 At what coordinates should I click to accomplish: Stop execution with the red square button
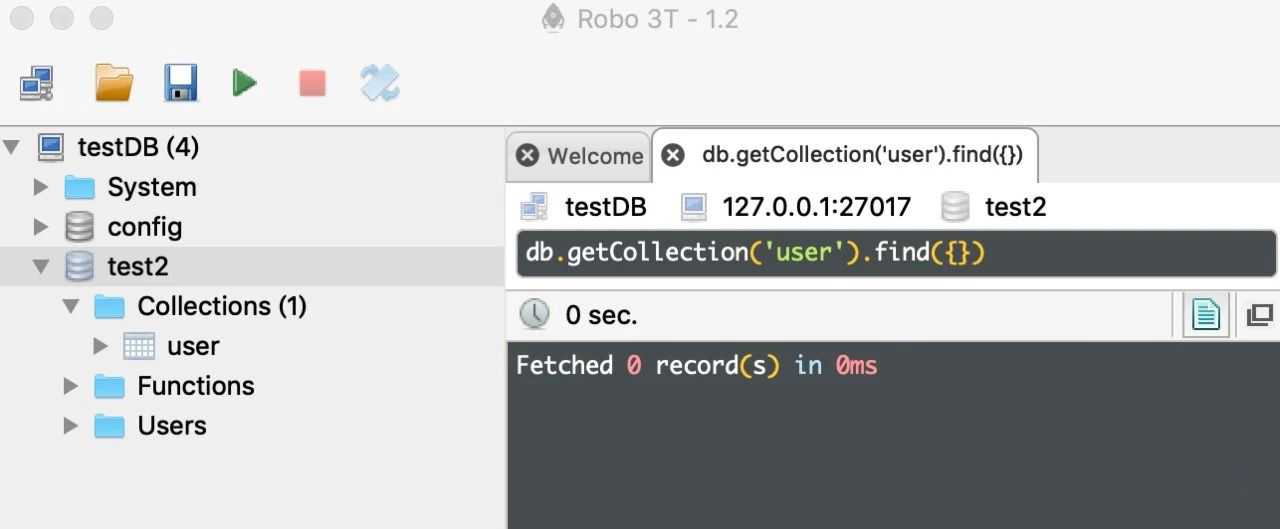pyautogui.click(x=312, y=83)
